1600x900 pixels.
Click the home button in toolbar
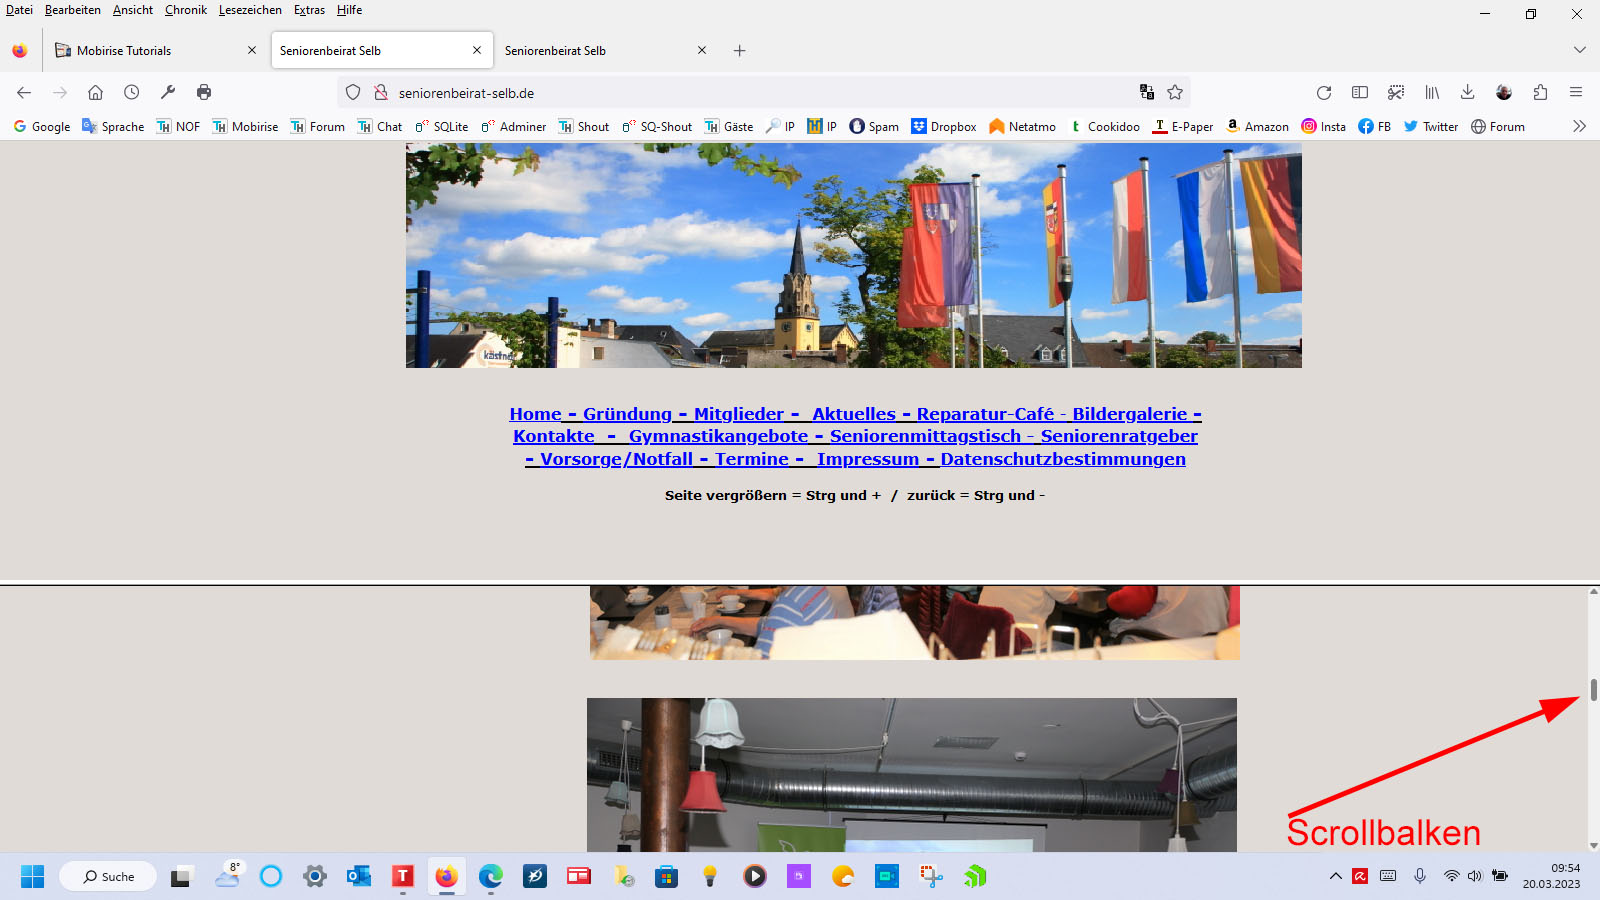tap(95, 93)
